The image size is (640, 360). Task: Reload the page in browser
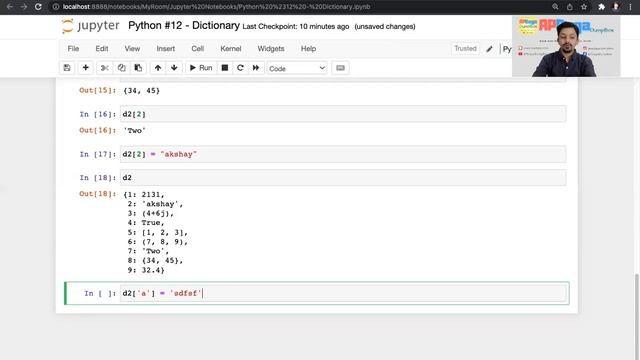(38, 7)
